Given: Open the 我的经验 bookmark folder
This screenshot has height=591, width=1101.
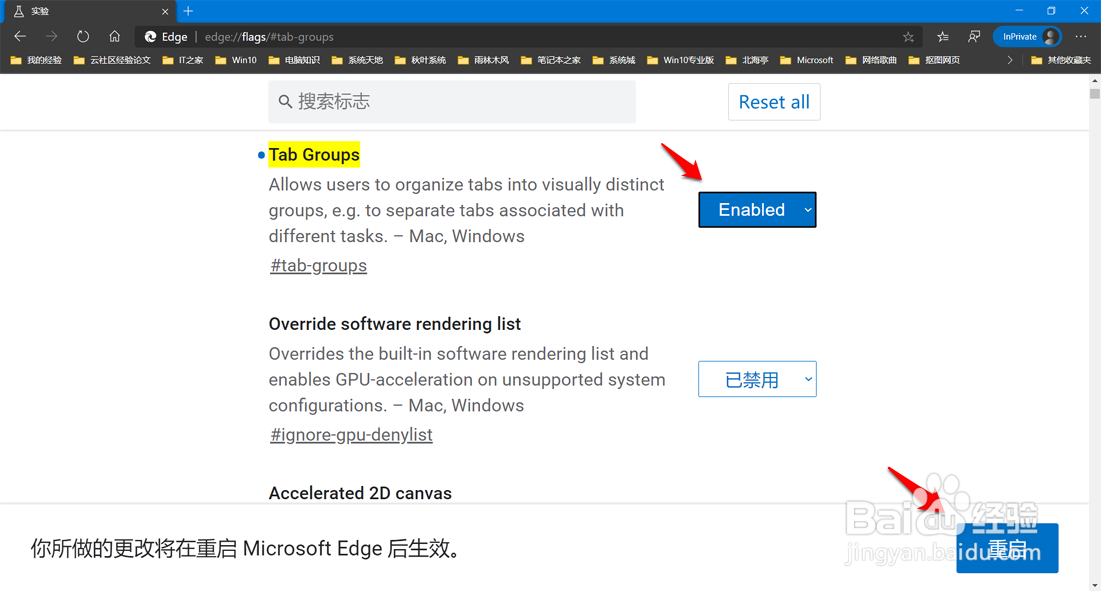Looking at the screenshot, I should tap(36, 60).
